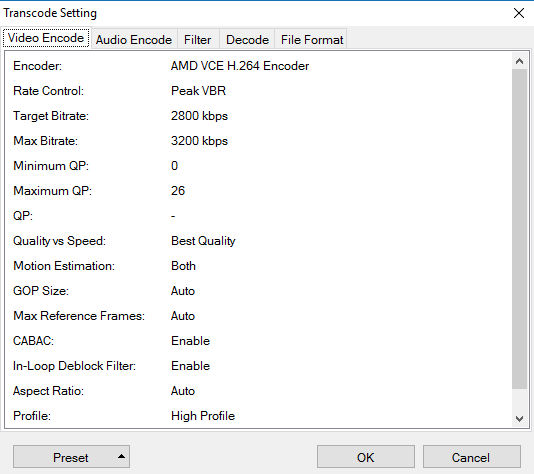Confirm settings with the OK button
534x474 pixels.
pos(366,457)
